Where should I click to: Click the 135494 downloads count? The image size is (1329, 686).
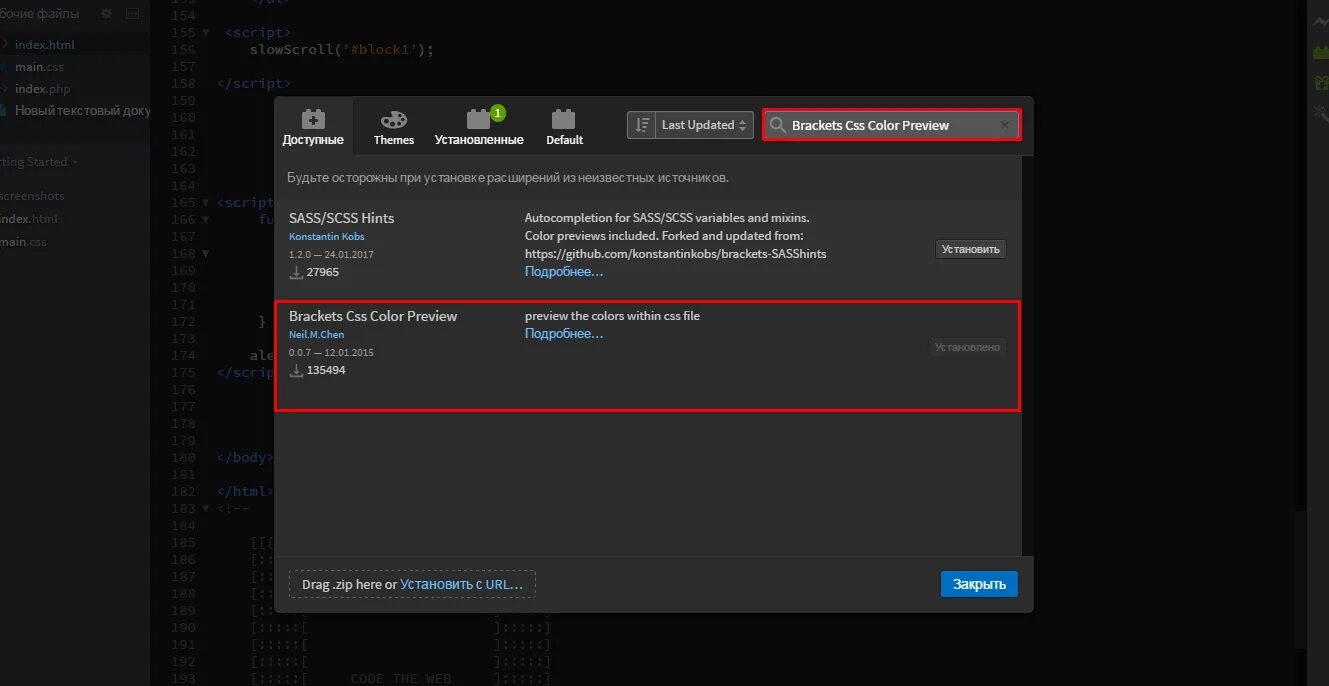pos(326,370)
